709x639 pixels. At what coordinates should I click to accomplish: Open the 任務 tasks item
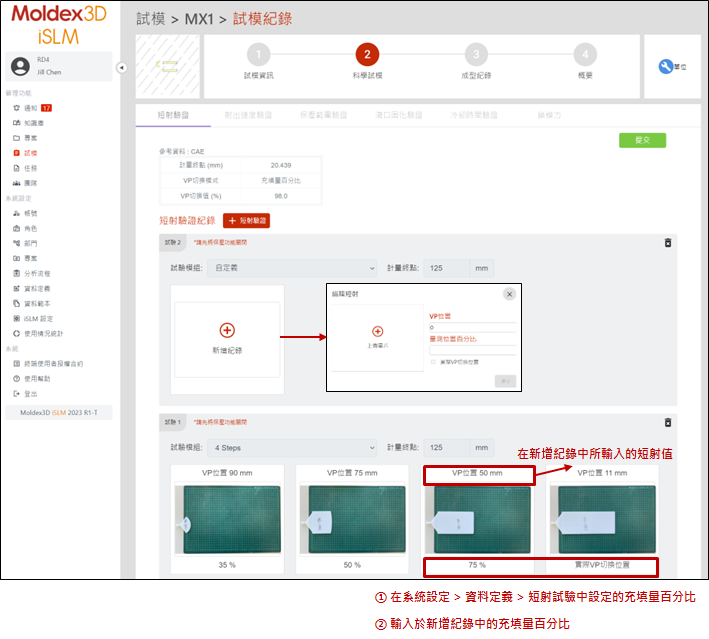pos(25,168)
